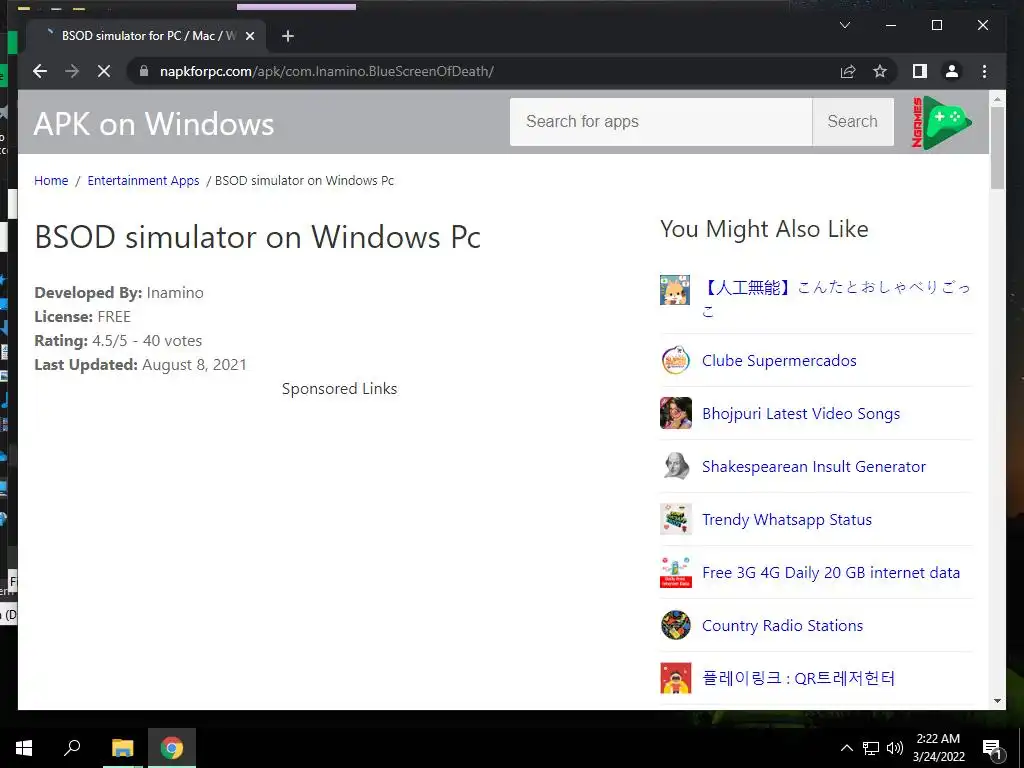This screenshot has height=768, width=1024.
Task: Share this page via share icon
Action: pos(848,71)
